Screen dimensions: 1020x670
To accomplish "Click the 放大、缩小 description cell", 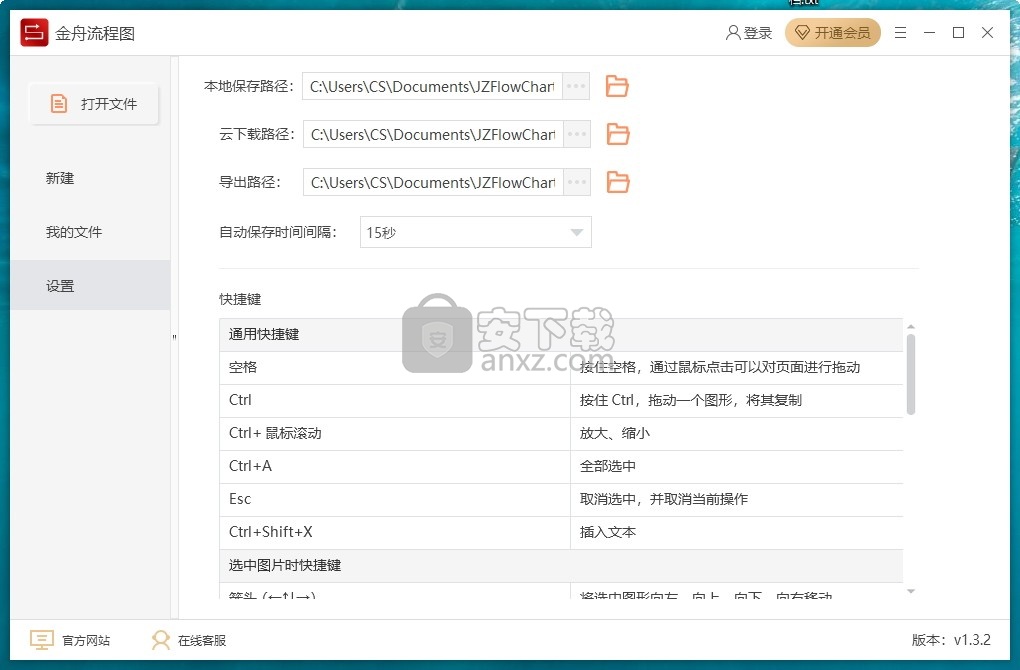I will pos(737,433).
